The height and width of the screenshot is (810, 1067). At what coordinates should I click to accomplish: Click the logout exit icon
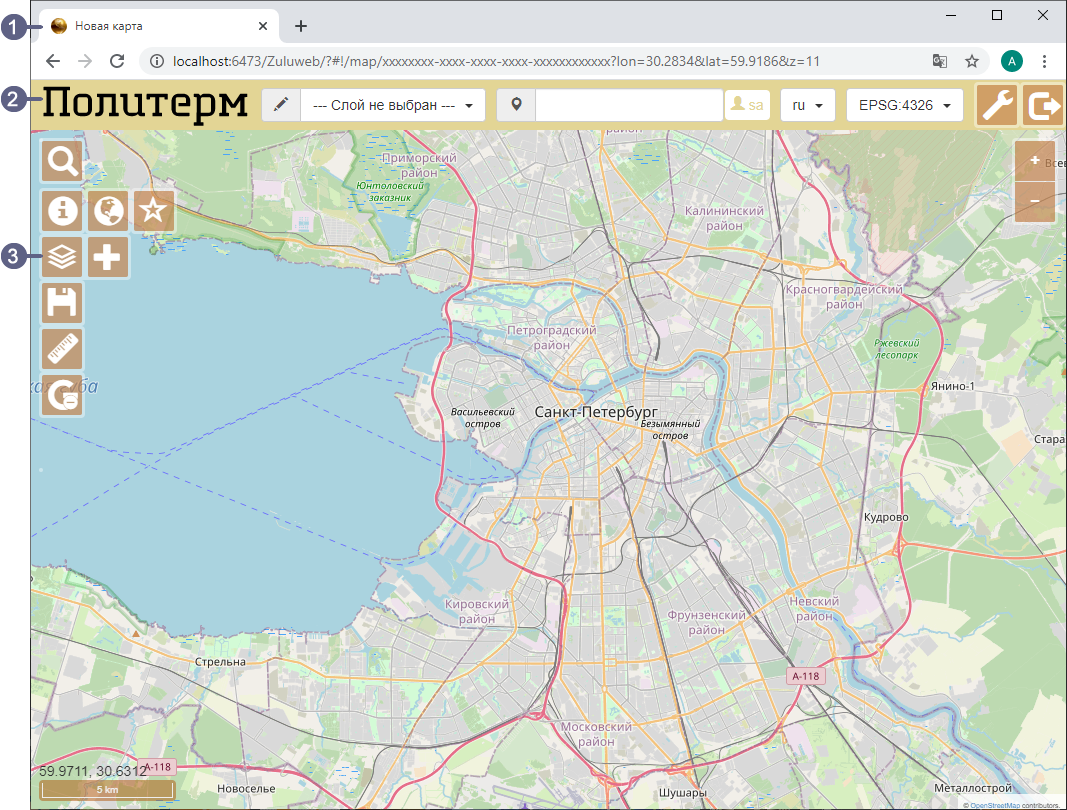(1042, 105)
